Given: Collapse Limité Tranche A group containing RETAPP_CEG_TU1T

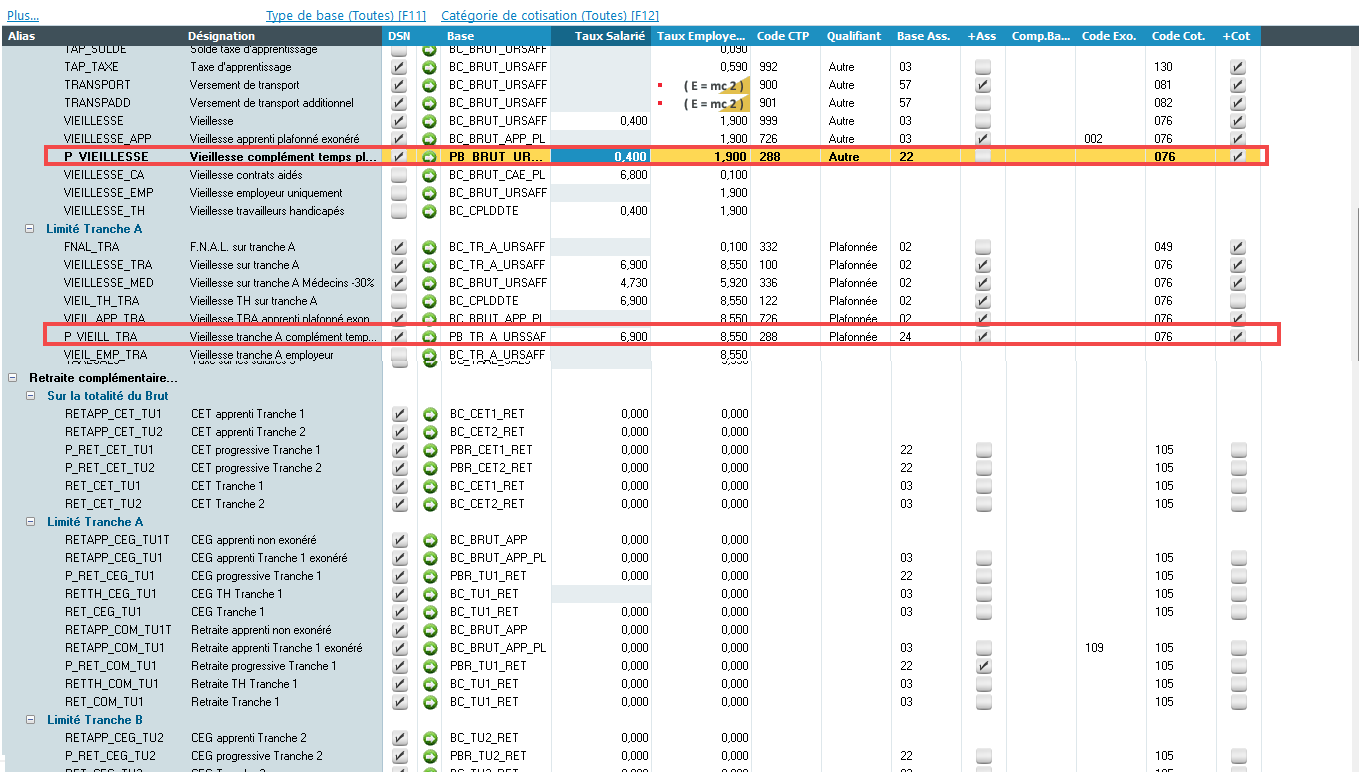Looking at the screenshot, I should pyautogui.click(x=30, y=522).
